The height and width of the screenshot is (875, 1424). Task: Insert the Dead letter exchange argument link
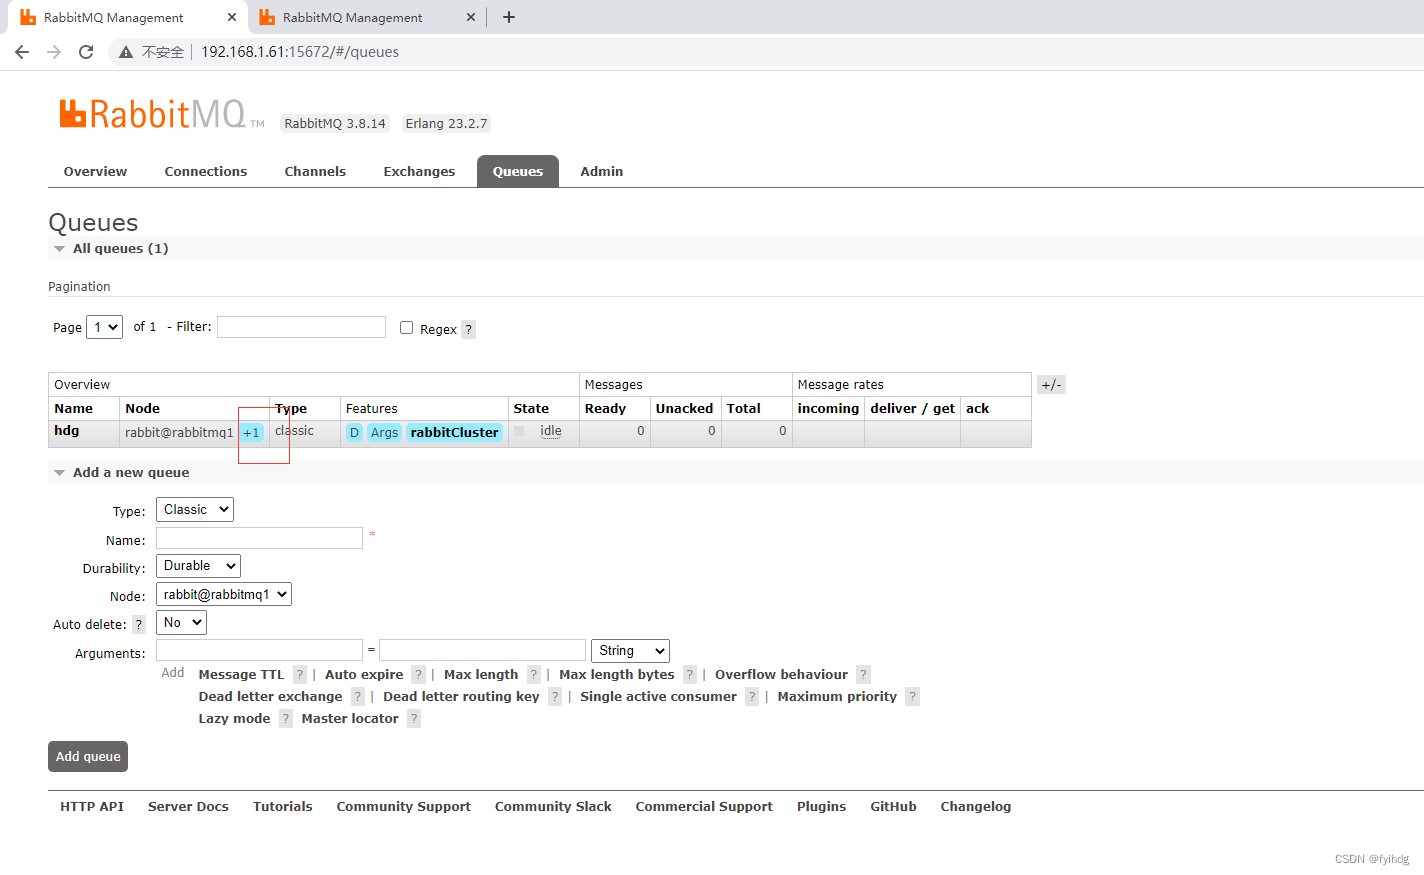pyautogui.click(x=270, y=697)
